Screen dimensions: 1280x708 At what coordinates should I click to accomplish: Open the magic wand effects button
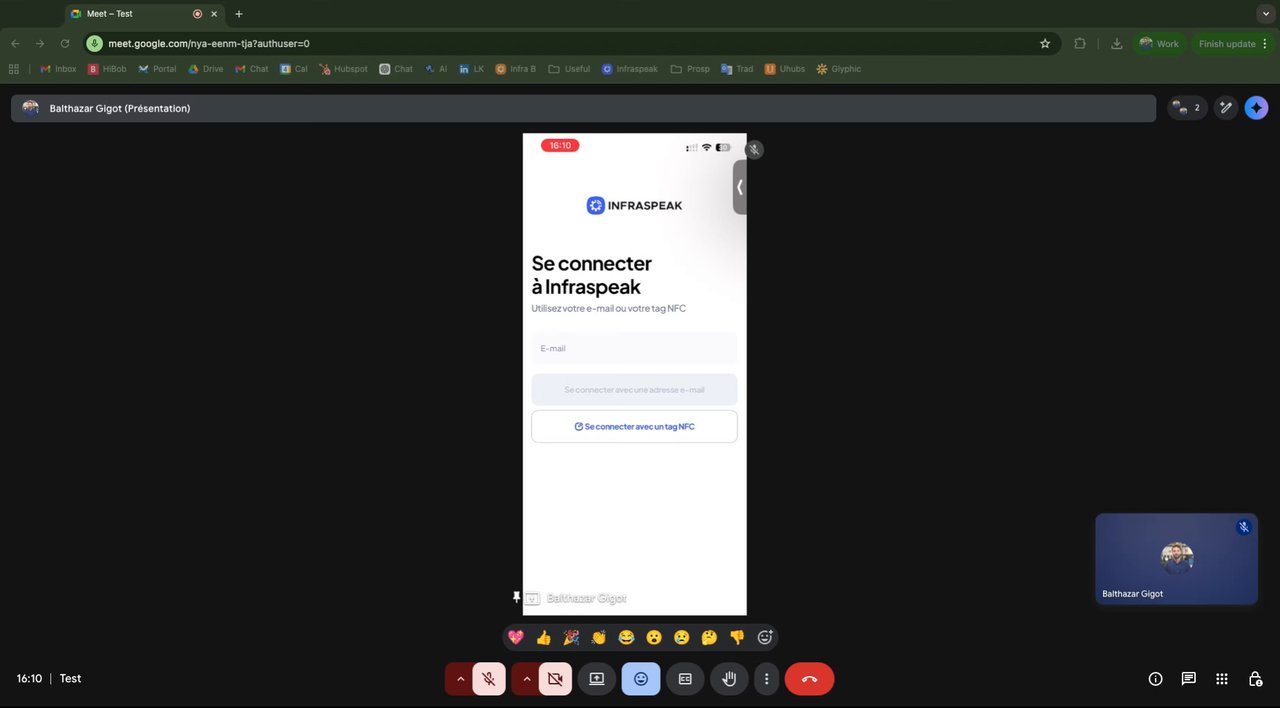(x=1226, y=108)
